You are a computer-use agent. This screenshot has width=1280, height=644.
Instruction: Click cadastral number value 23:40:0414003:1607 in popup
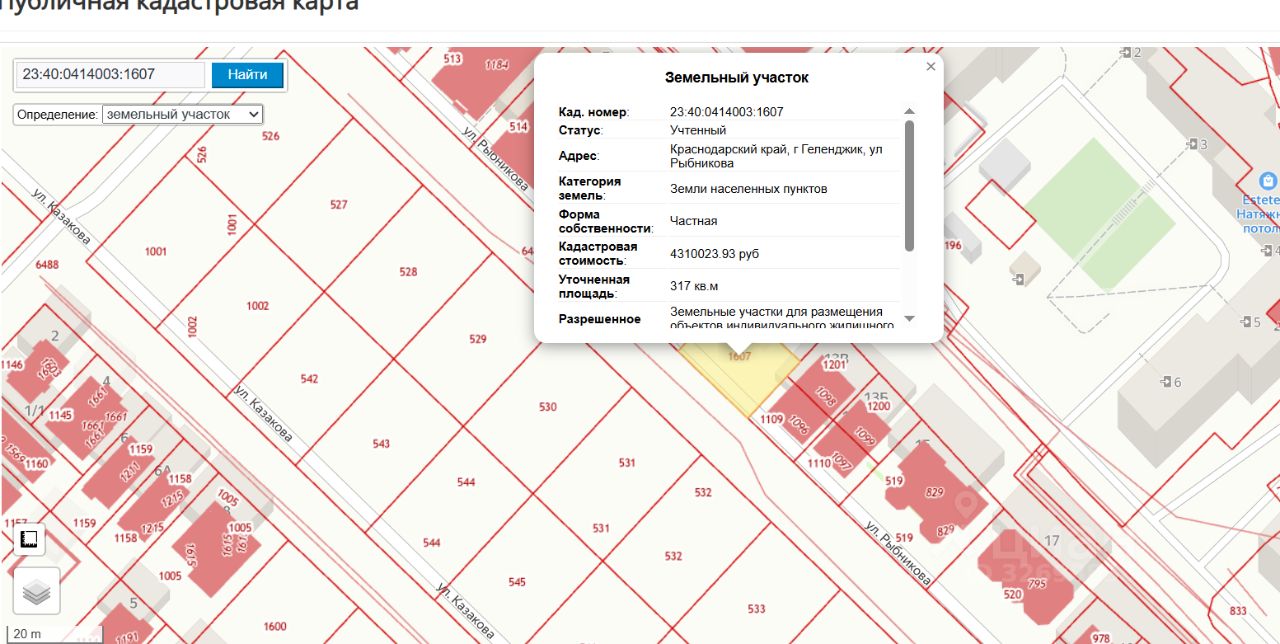[727, 112]
